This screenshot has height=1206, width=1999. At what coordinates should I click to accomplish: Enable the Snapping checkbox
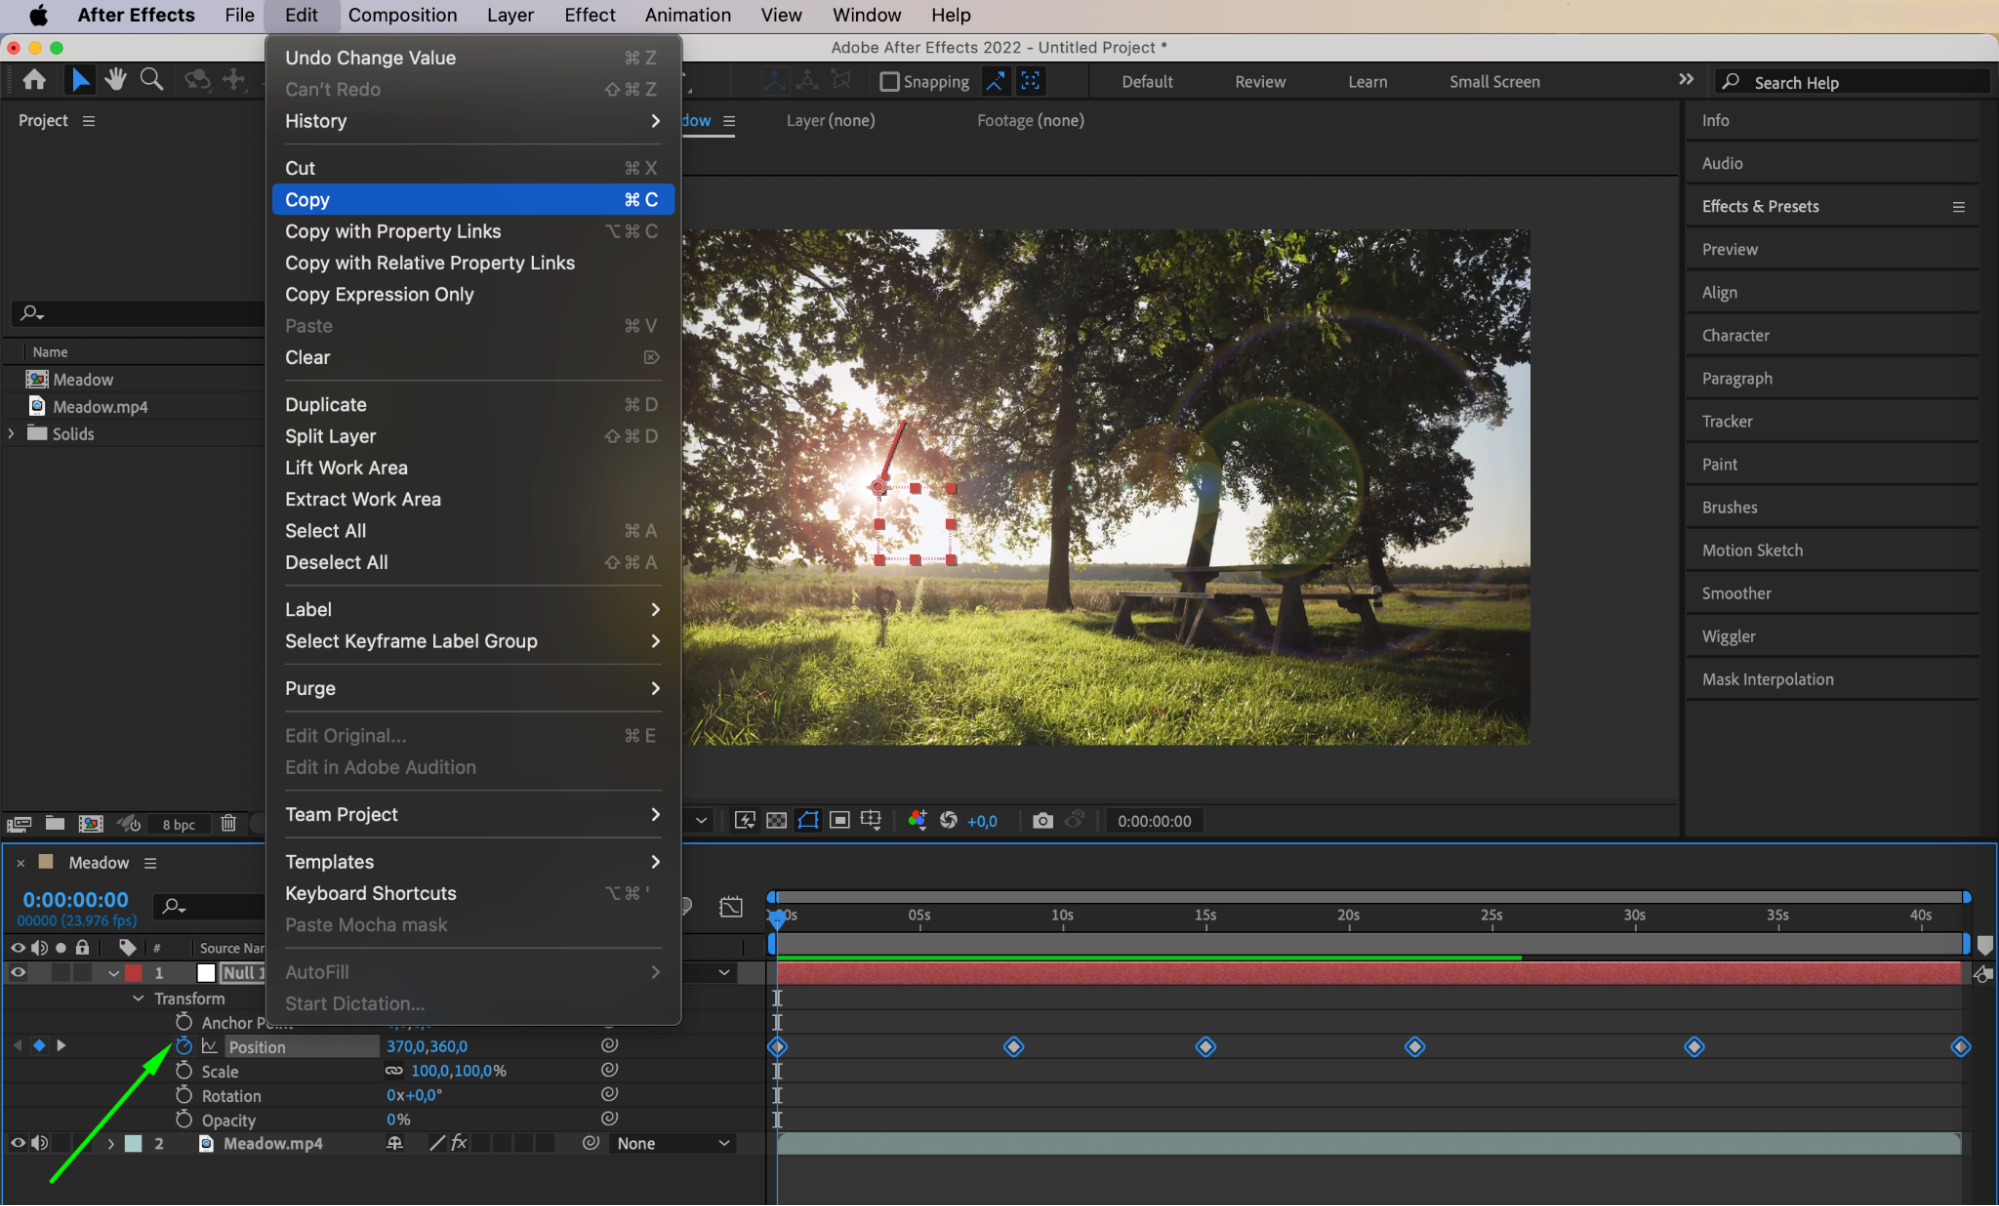[889, 82]
